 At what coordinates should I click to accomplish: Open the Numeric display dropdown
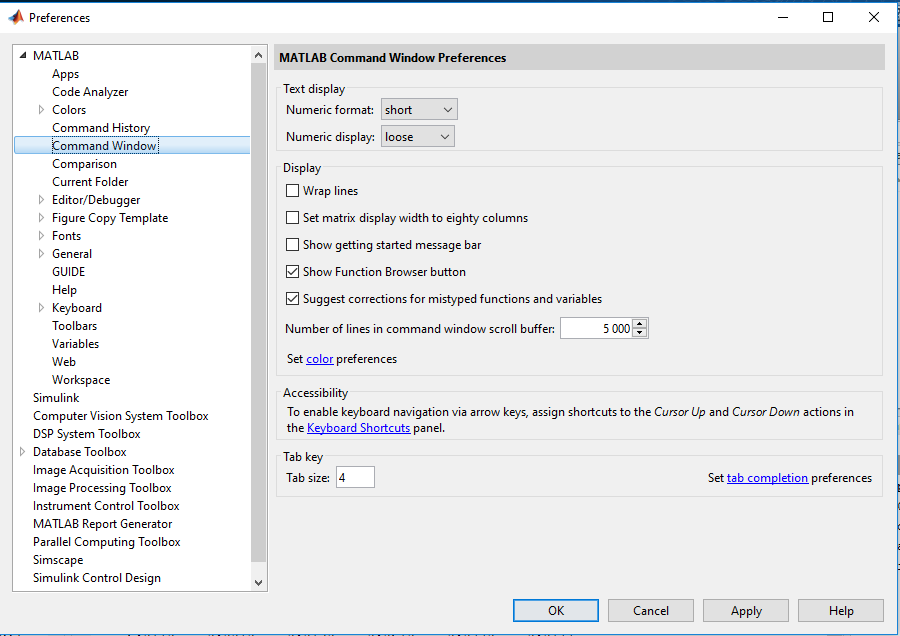[417, 137]
